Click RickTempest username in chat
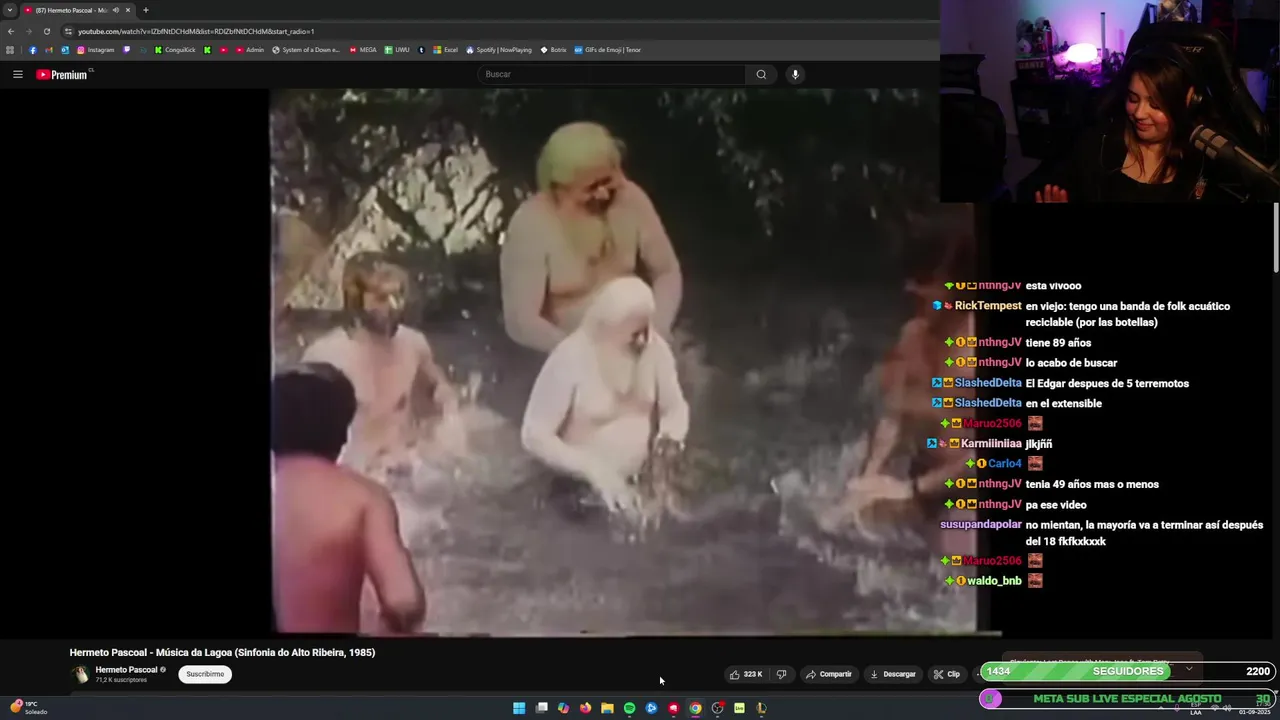Screen dimensions: 1280x720 (988, 306)
